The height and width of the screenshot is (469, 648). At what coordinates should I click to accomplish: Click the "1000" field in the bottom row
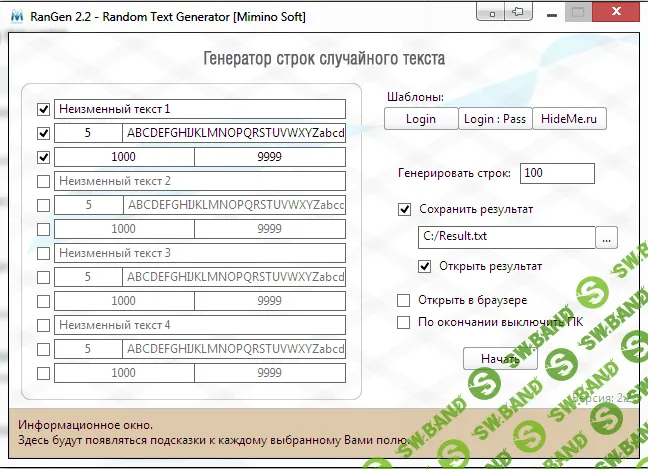click(124, 373)
